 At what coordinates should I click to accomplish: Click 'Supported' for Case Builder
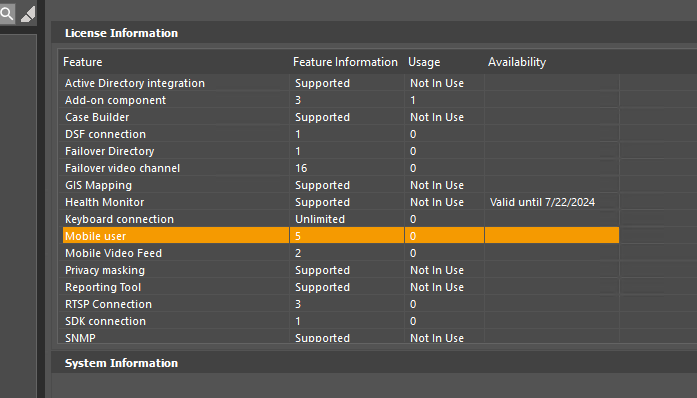click(x=322, y=117)
